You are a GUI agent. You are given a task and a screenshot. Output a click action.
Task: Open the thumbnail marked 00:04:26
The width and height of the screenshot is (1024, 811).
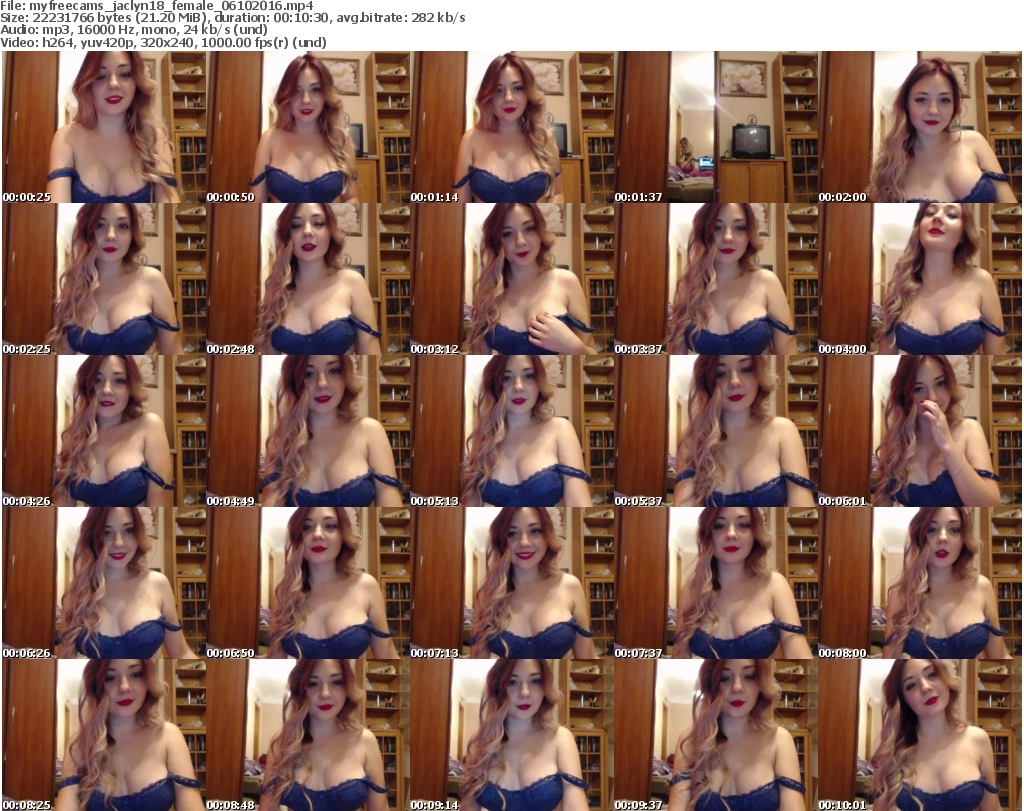coord(103,431)
